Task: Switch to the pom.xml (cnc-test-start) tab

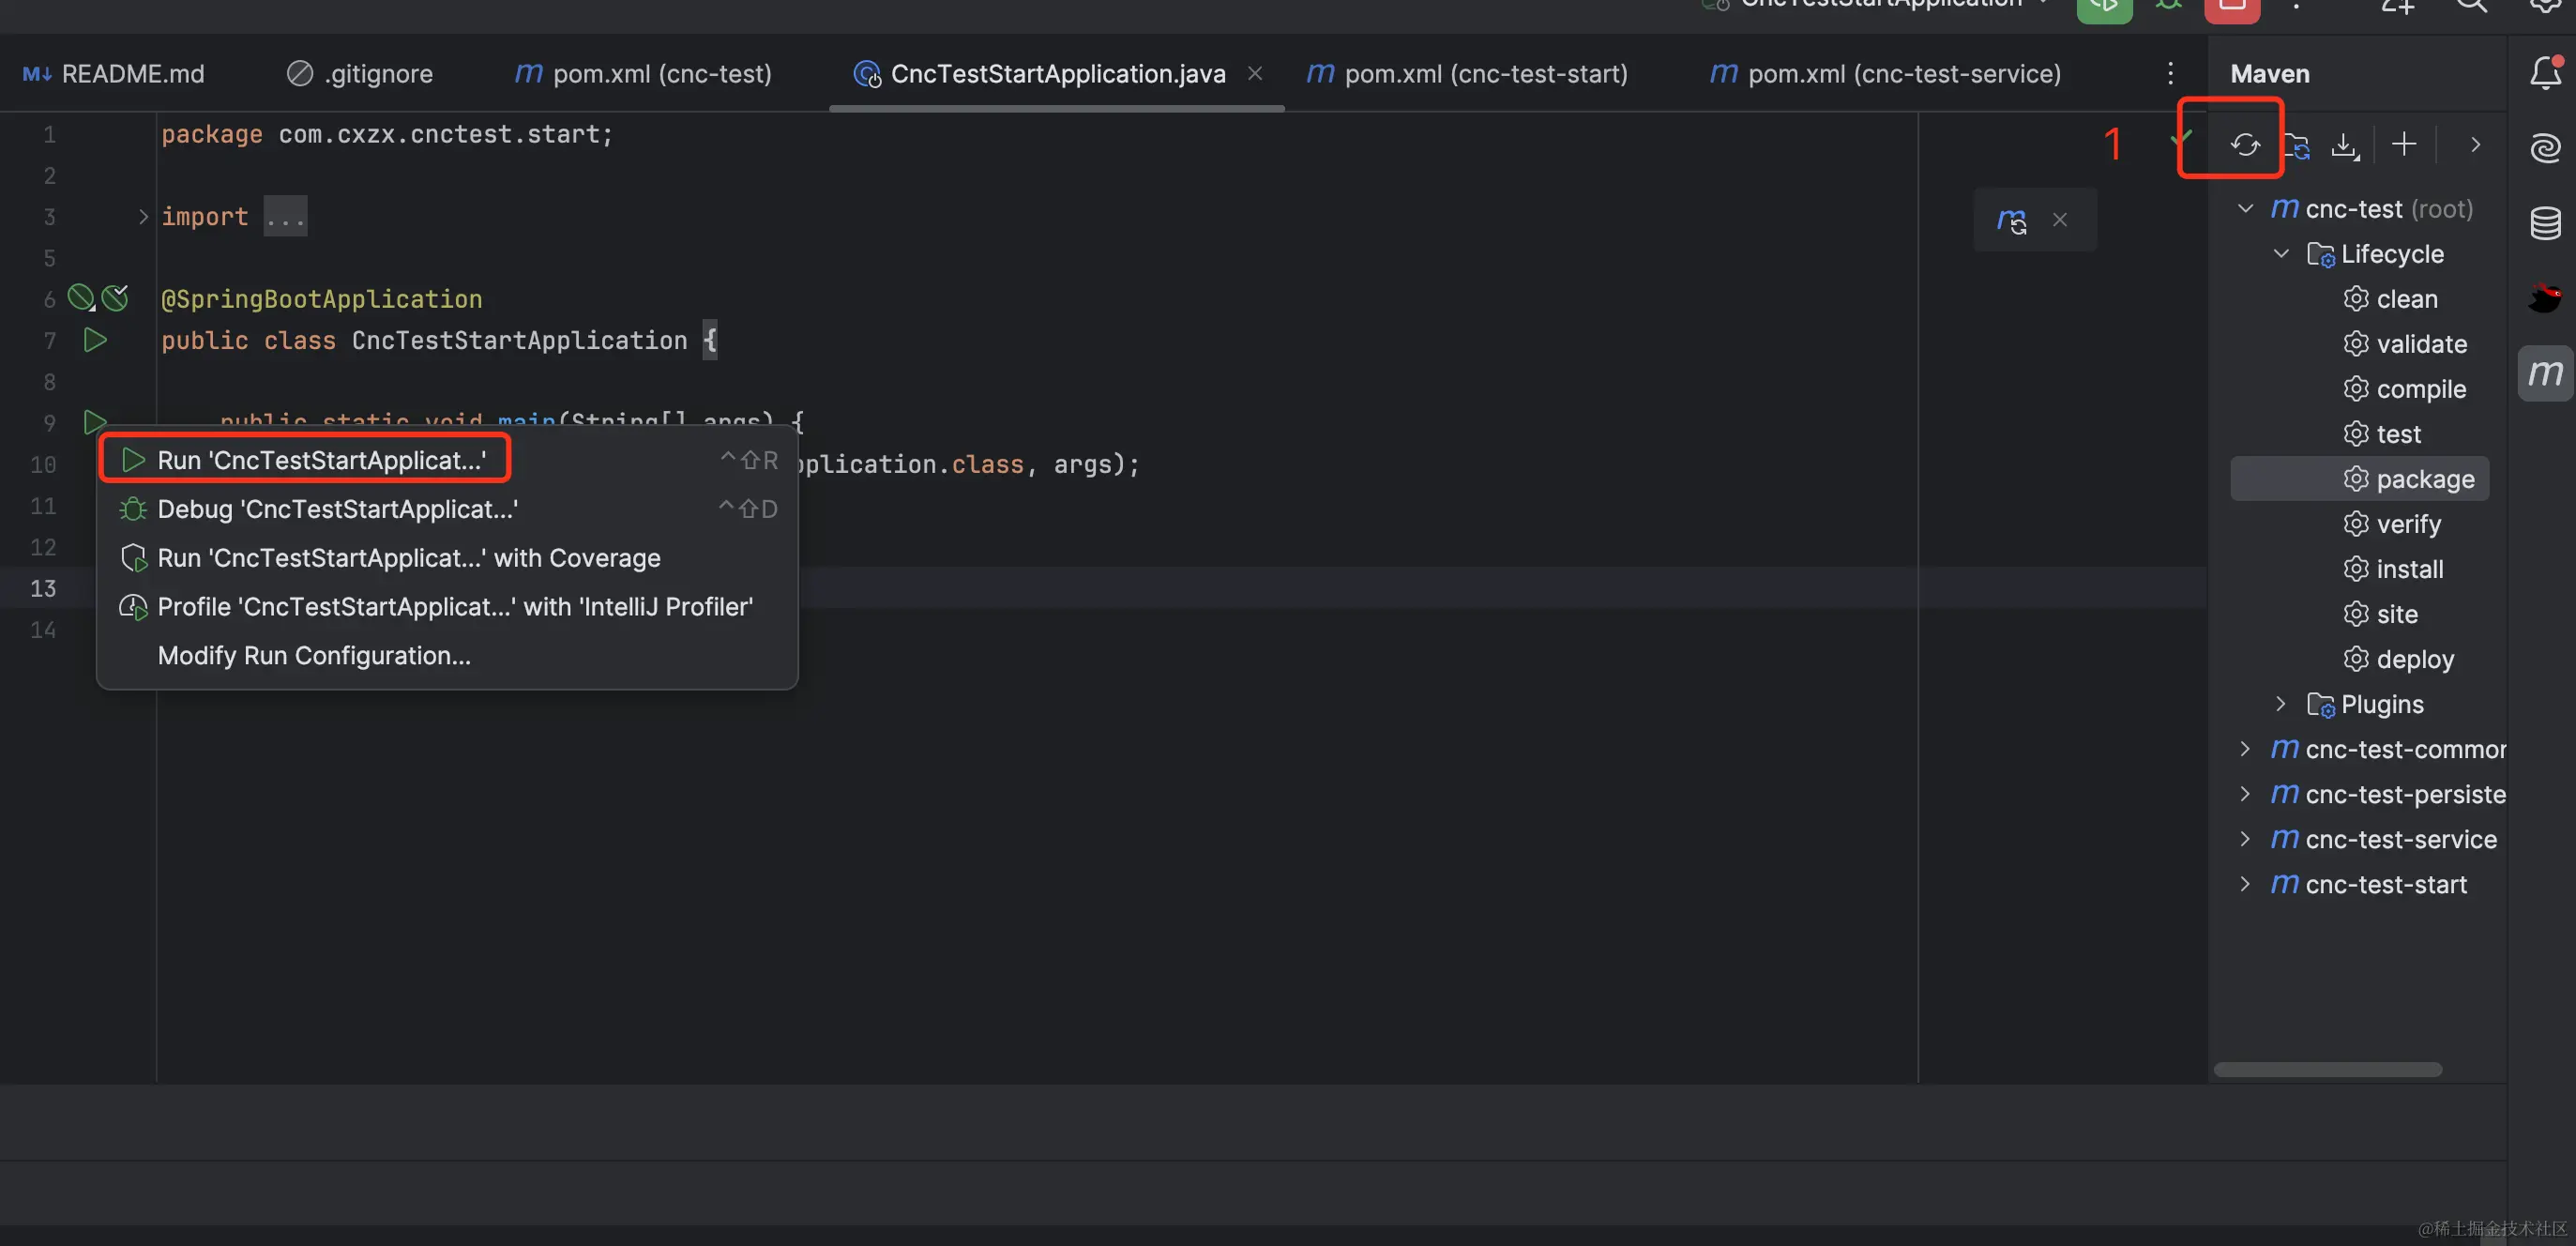Action: (x=1484, y=73)
